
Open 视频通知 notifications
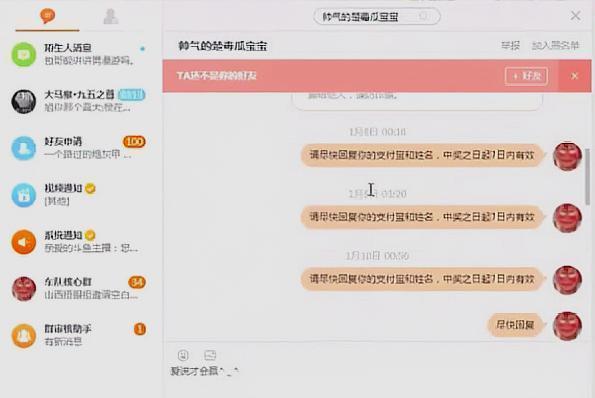tap(80, 195)
